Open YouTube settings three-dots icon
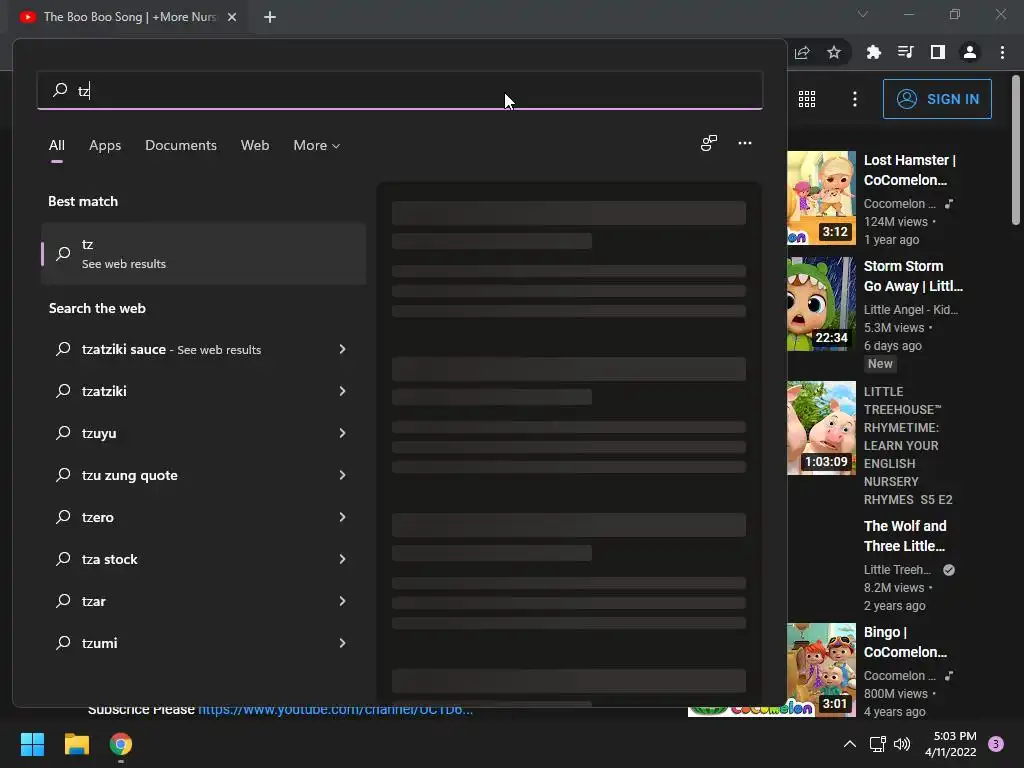The height and width of the screenshot is (768, 1024). pyautogui.click(x=855, y=99)
